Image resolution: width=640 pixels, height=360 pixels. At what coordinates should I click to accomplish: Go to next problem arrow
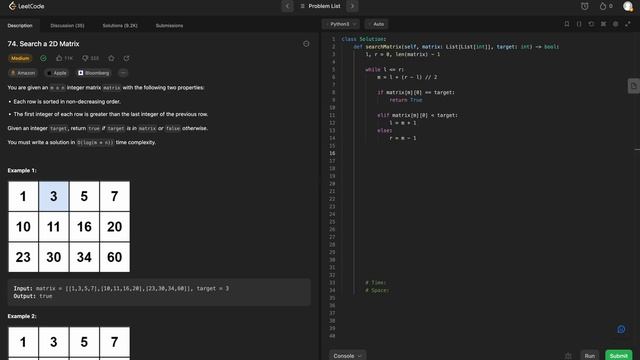point(352,6)
